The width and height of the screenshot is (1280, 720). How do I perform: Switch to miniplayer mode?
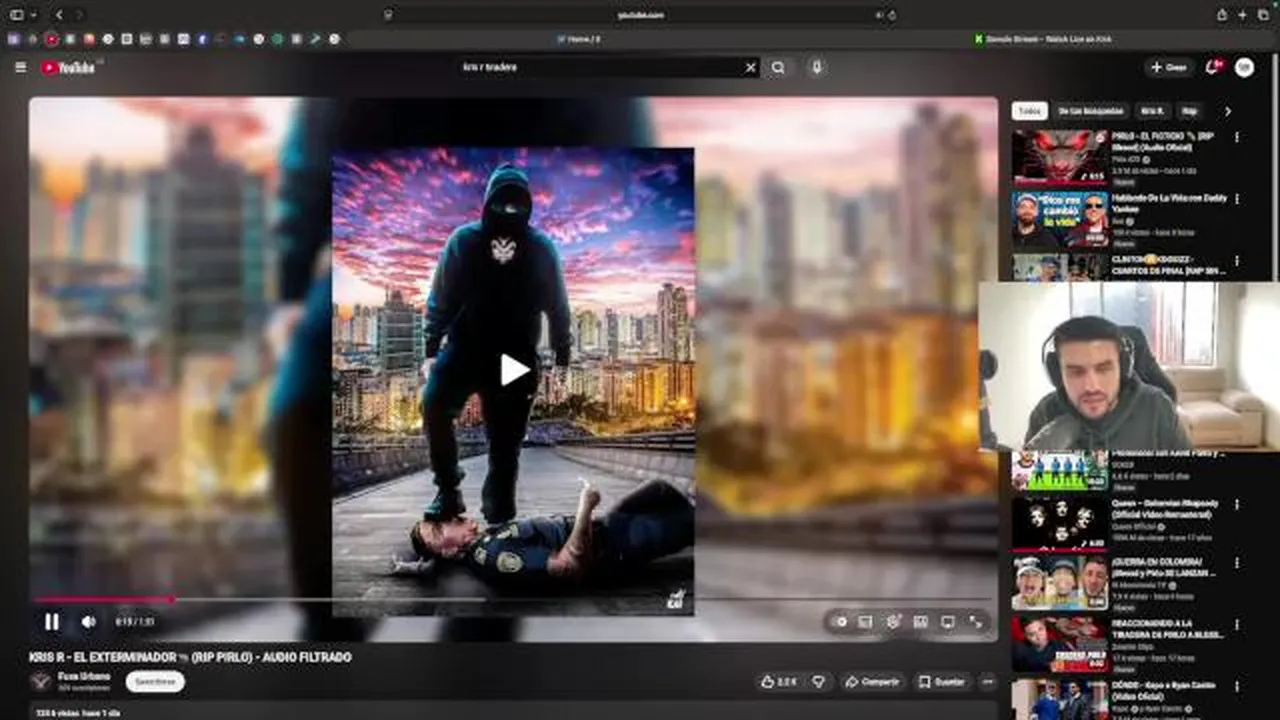coord(920,621)
